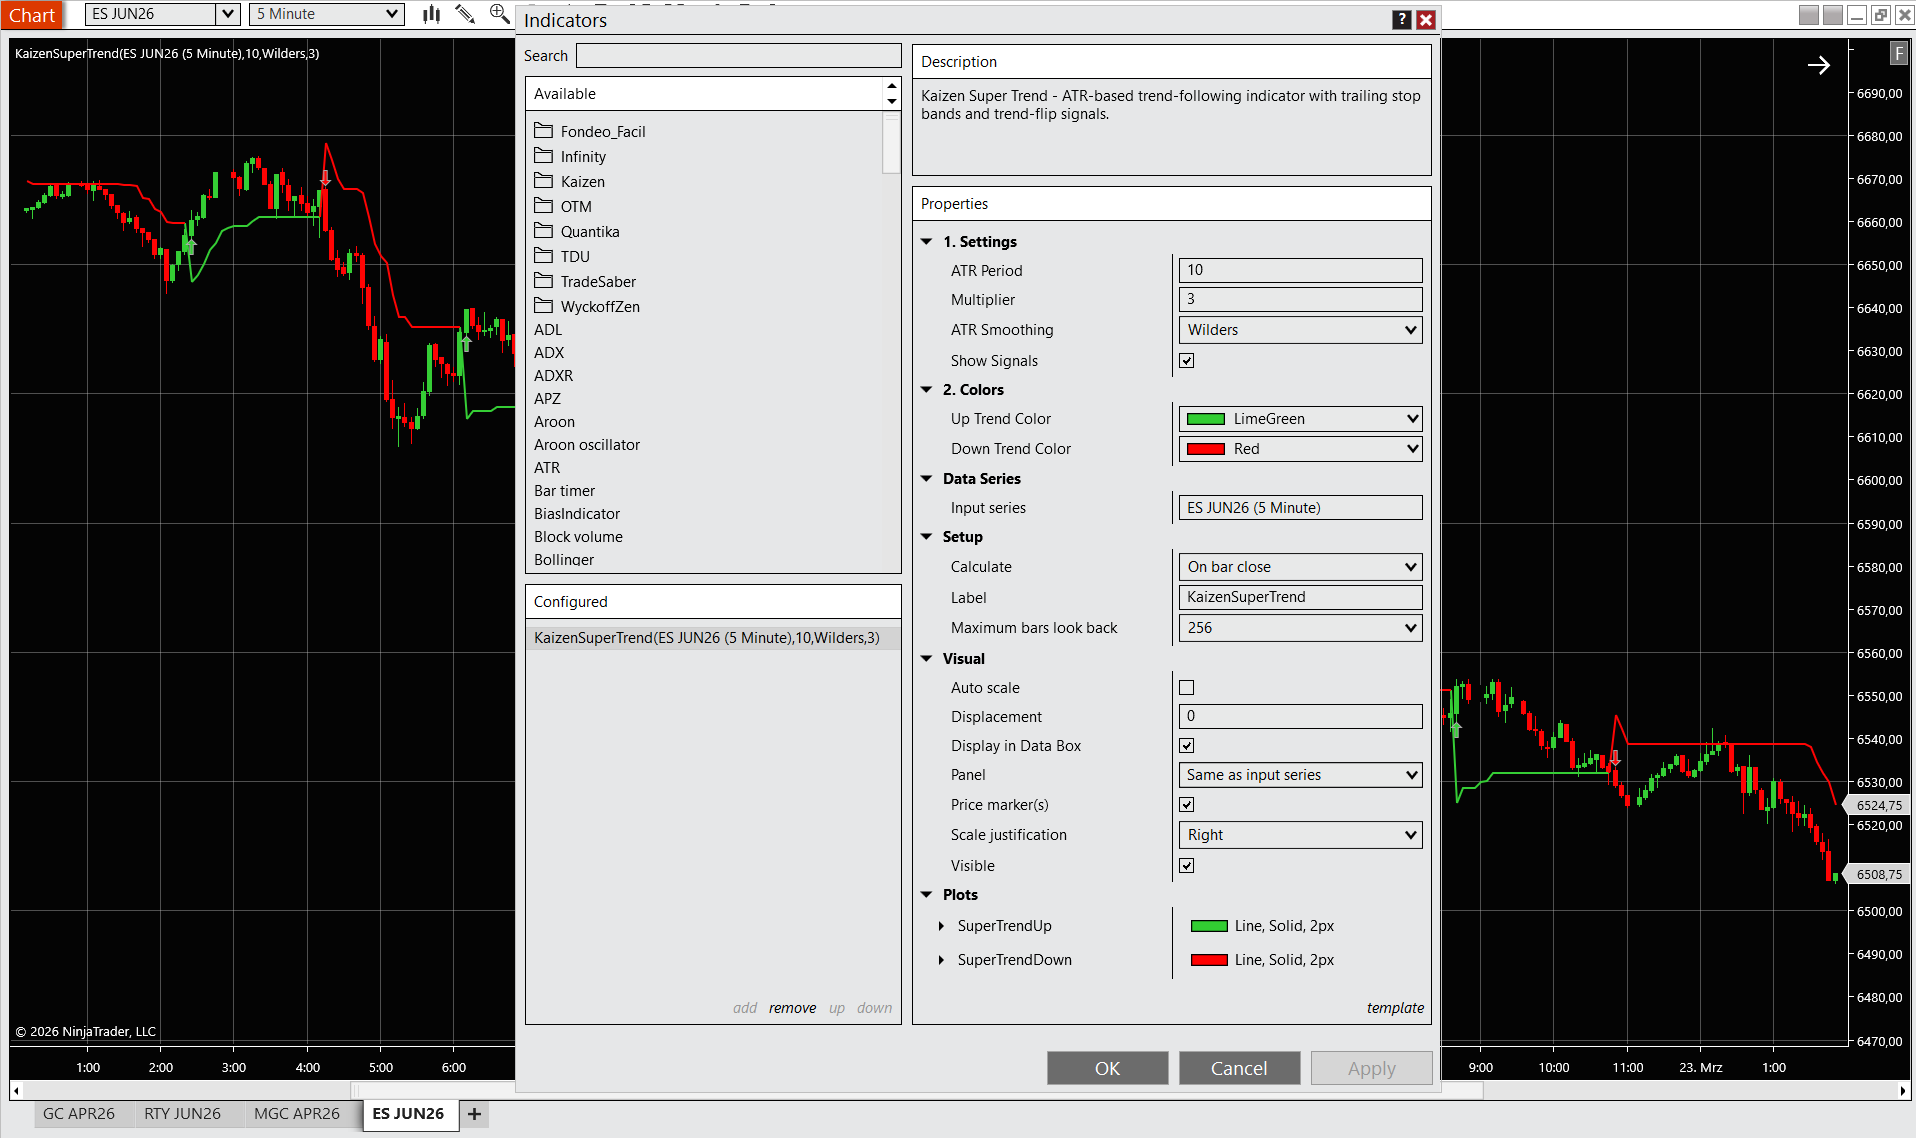Click the zoom in magnifier icon

click(x=499, y=14)
